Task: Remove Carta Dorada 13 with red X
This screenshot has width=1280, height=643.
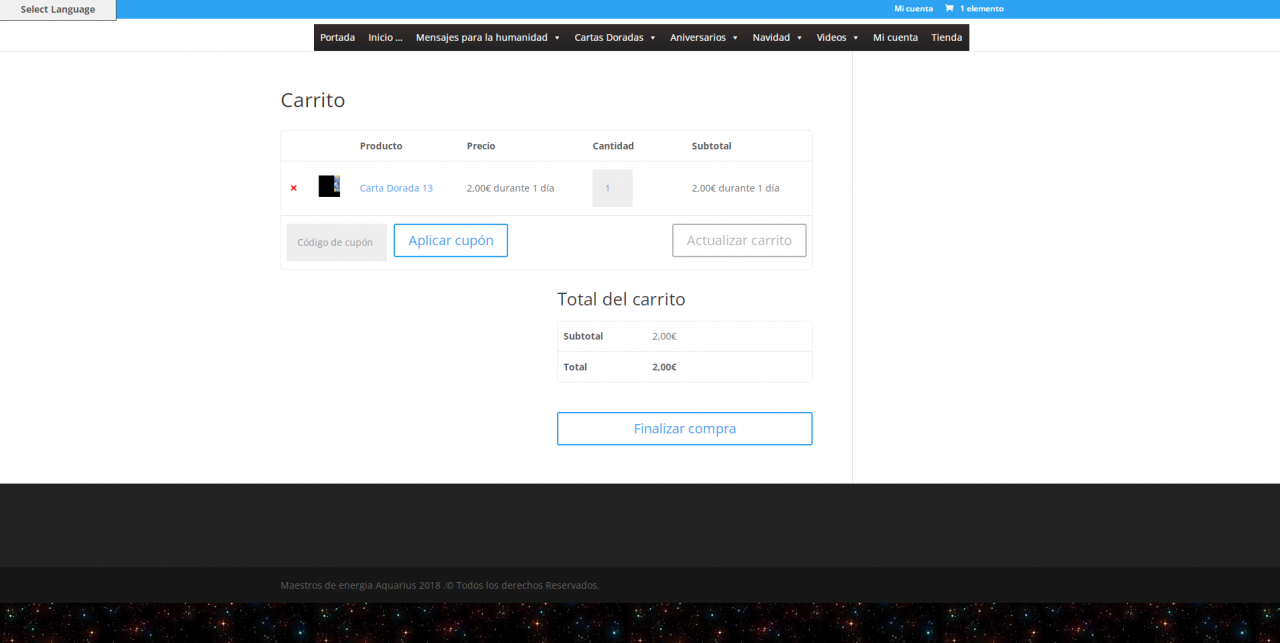Action: [293, 188]
